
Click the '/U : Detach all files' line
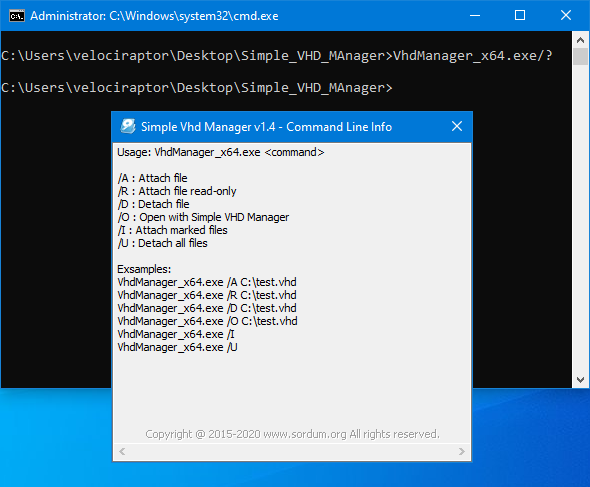tap(163, 243)
